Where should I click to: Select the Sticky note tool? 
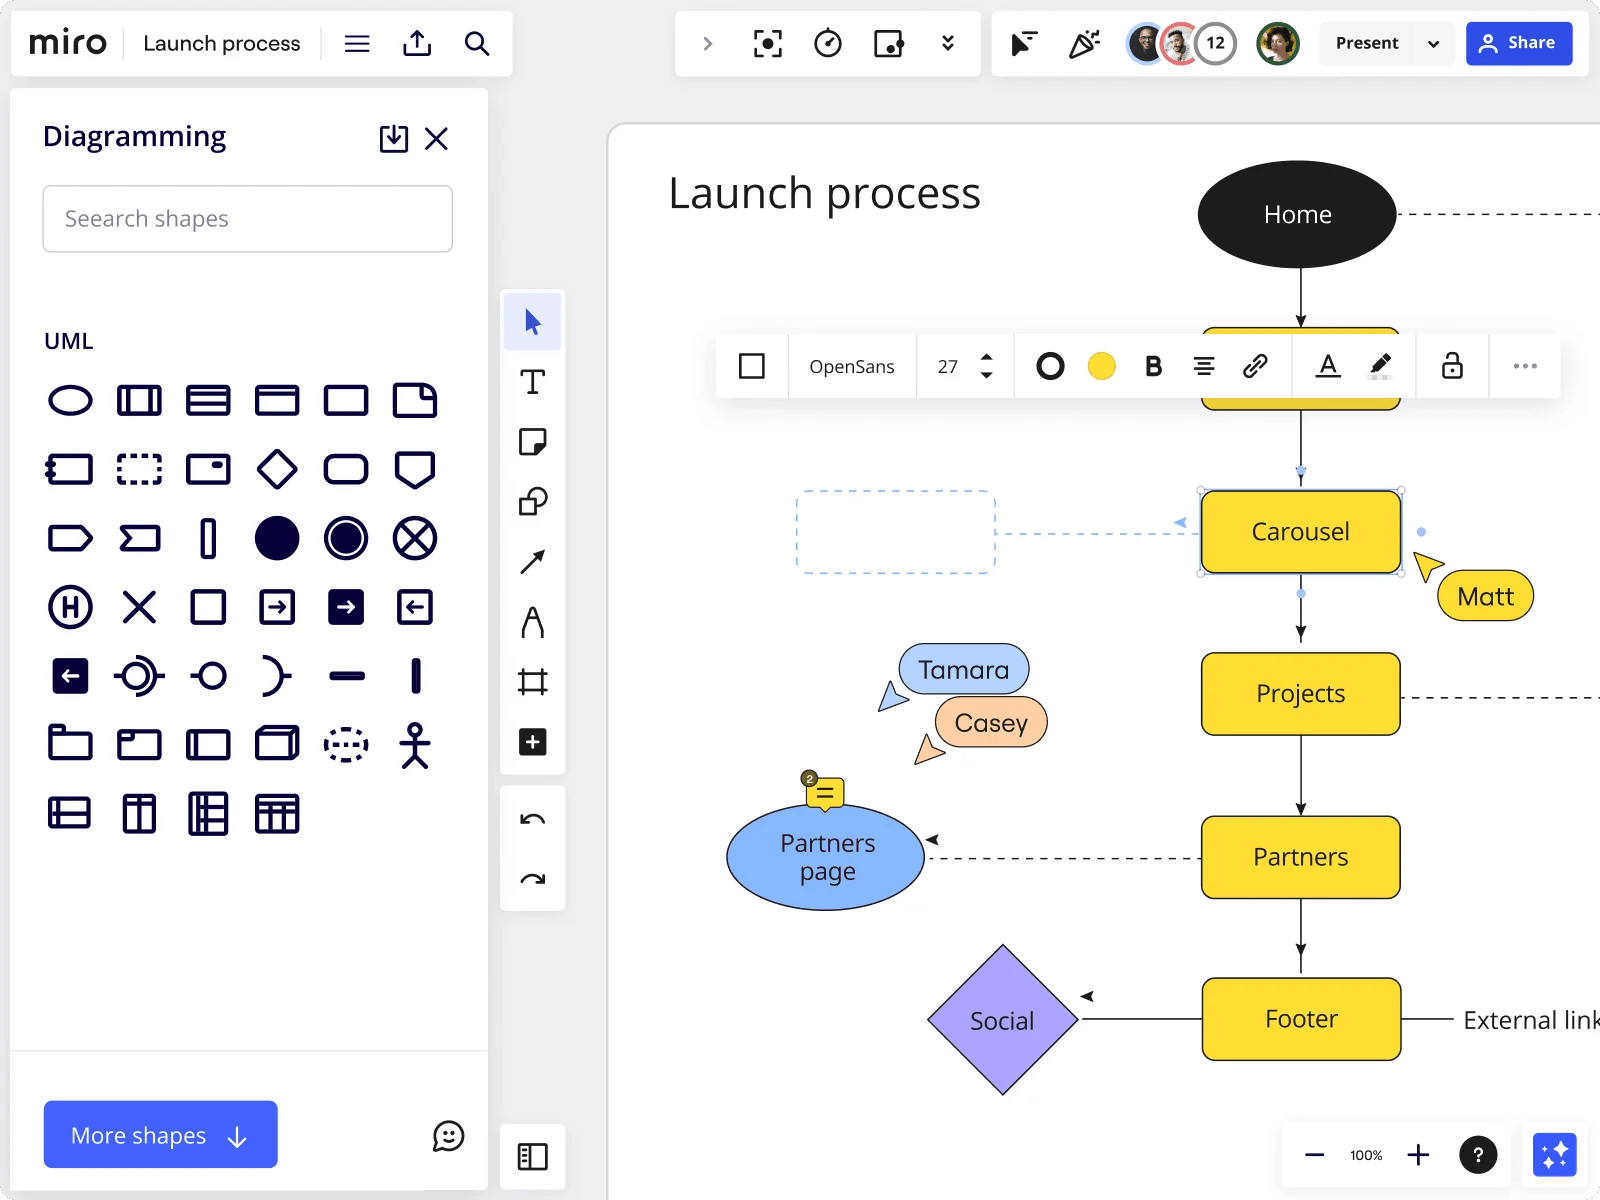(532, 442)
